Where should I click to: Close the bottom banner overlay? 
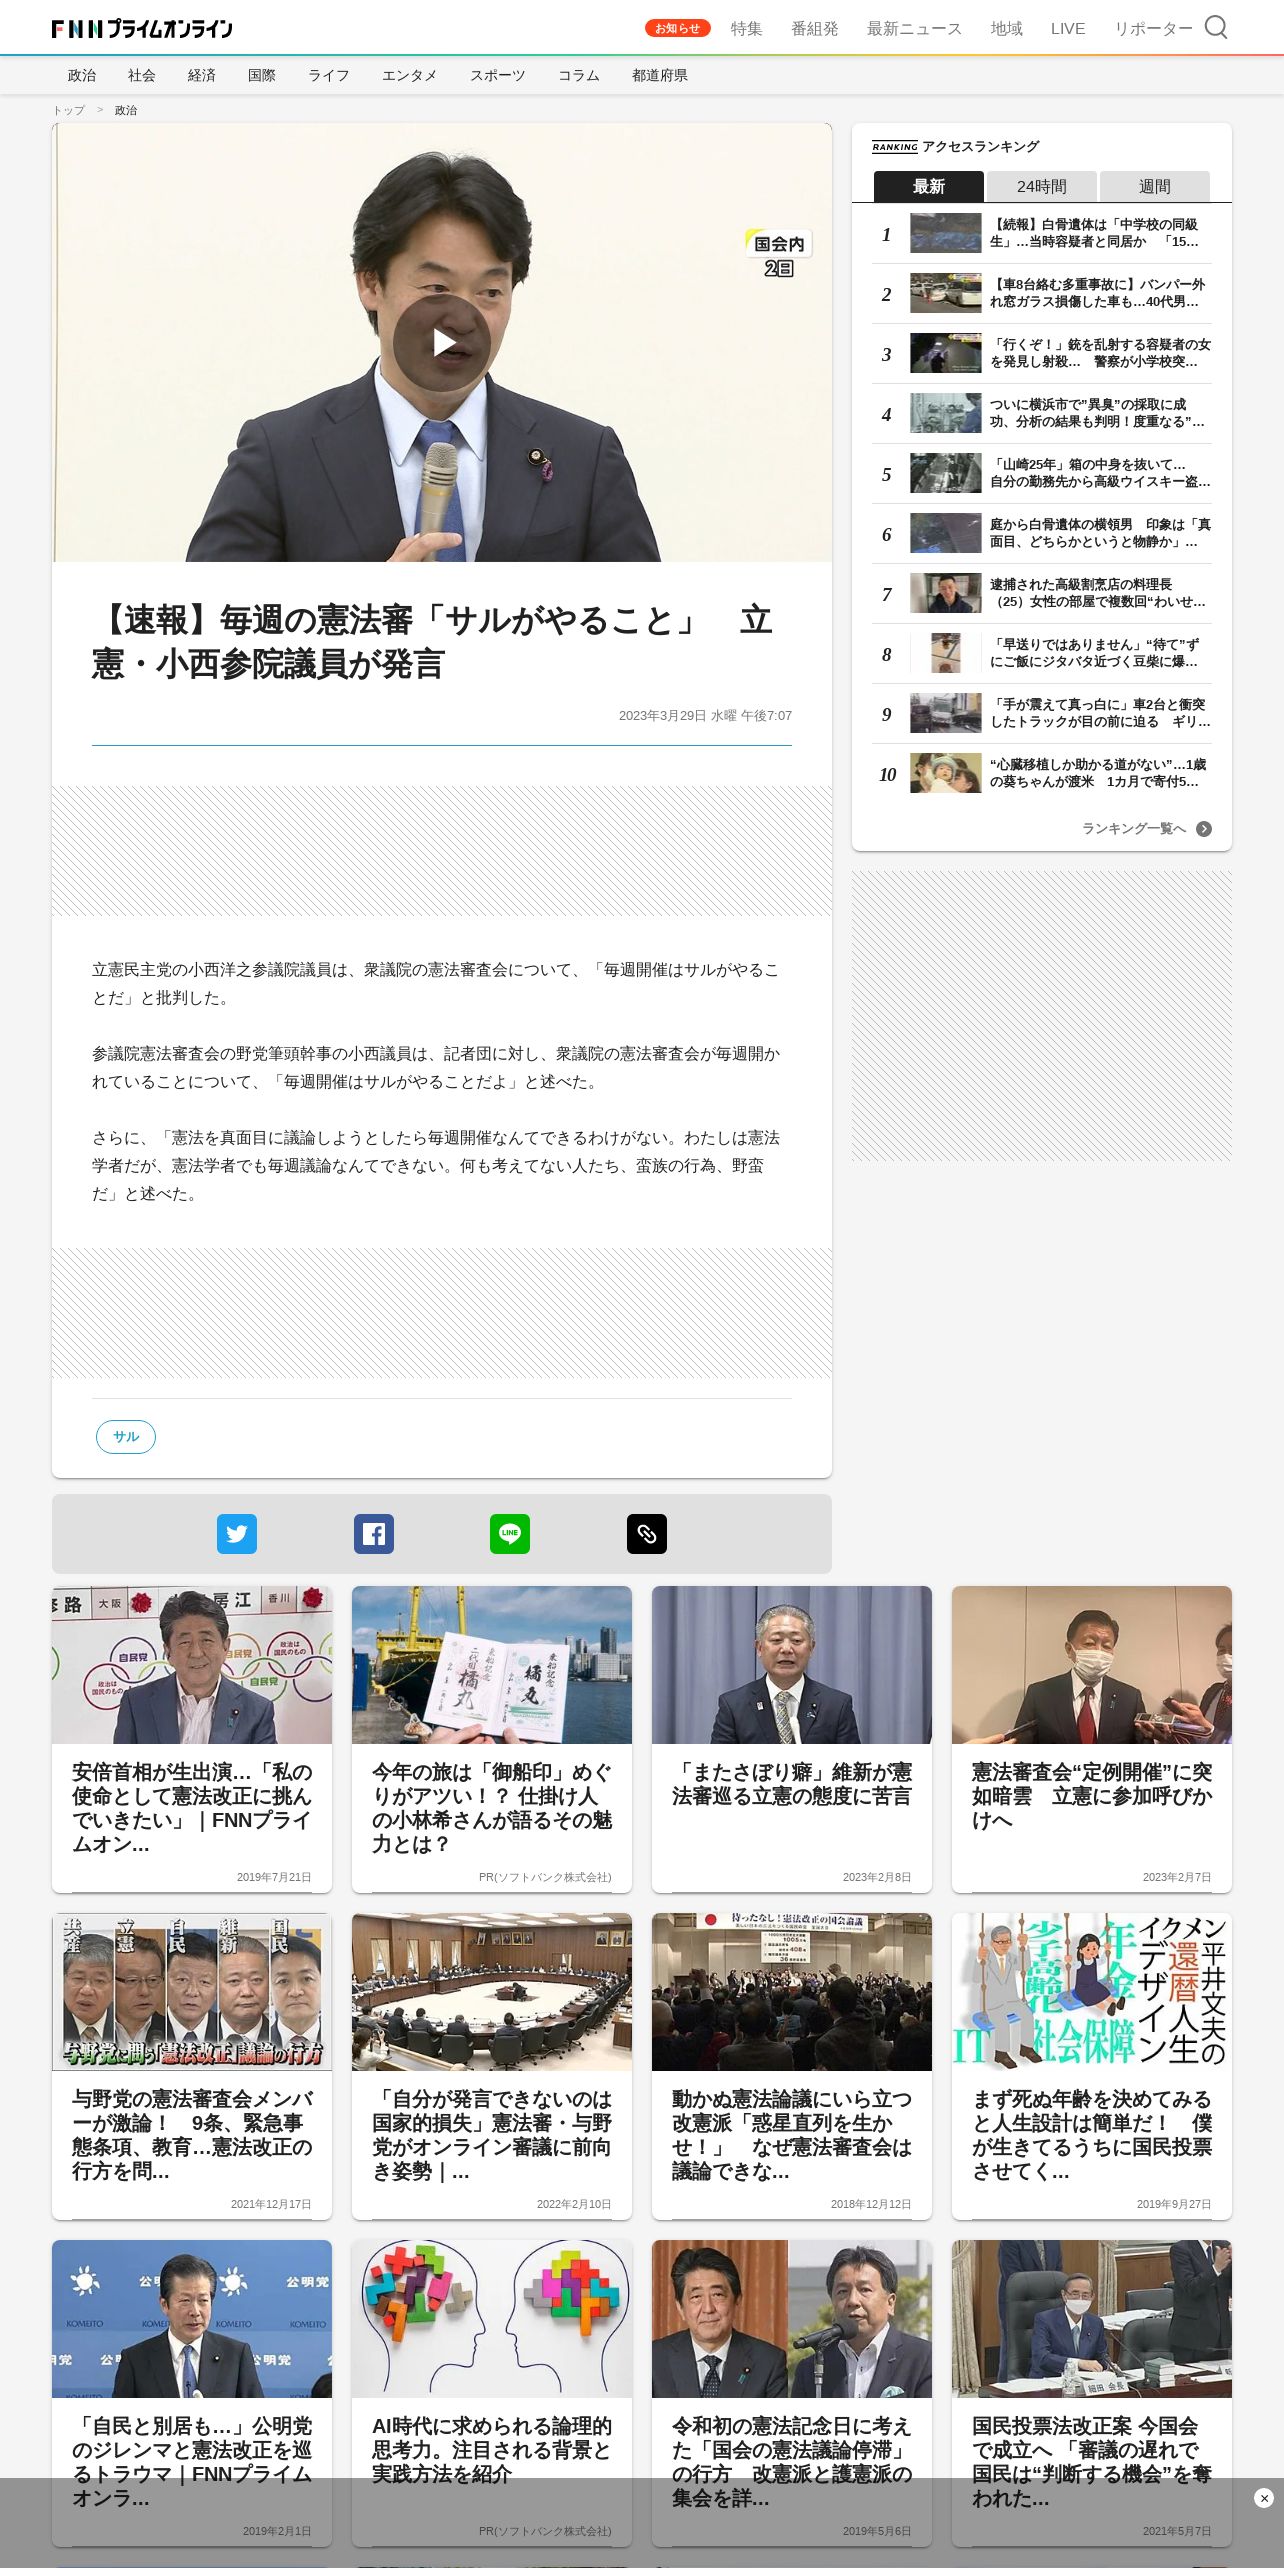tap(1264, 2498)
